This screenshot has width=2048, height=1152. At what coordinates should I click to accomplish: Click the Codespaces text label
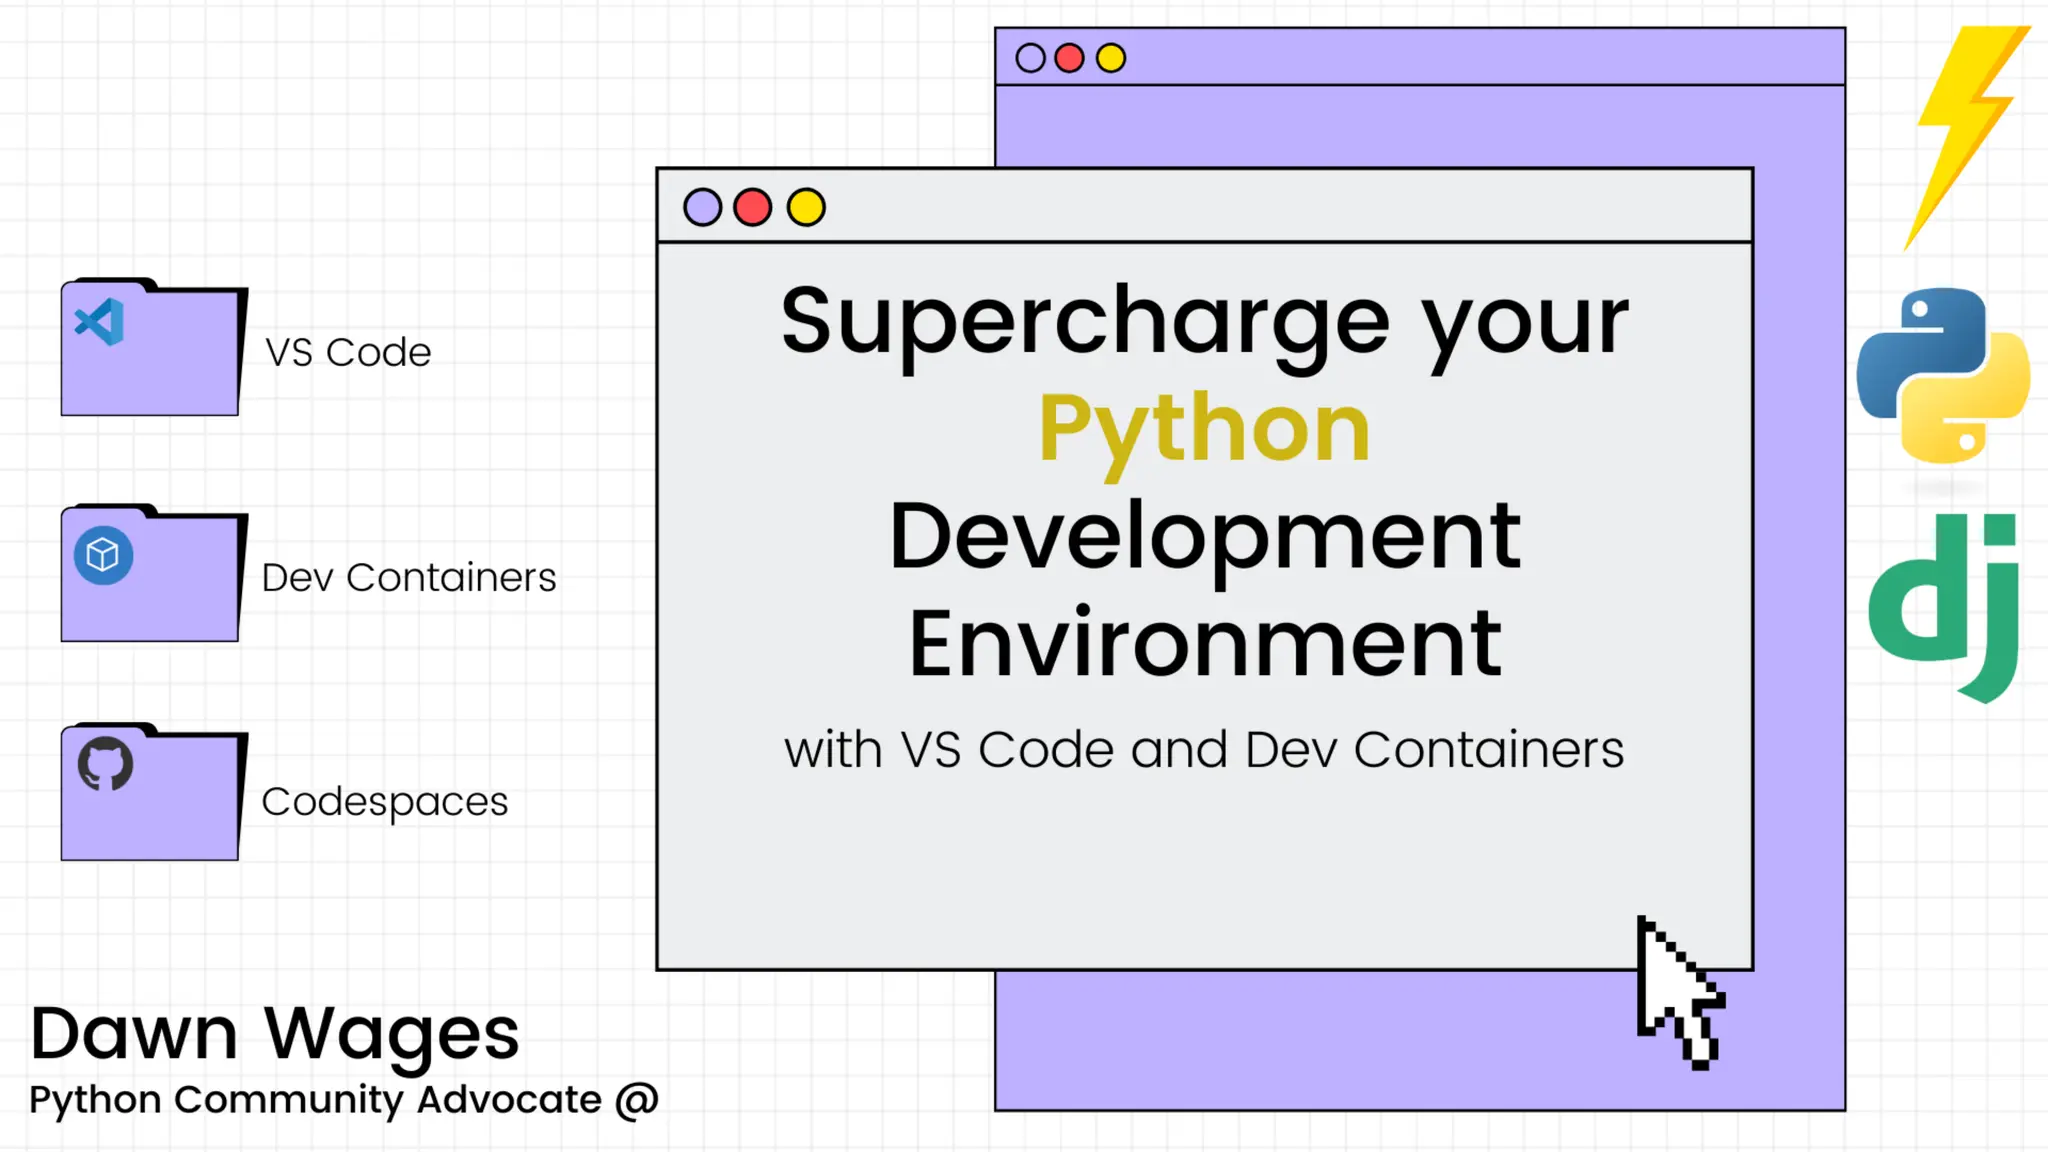click(384, 802)
